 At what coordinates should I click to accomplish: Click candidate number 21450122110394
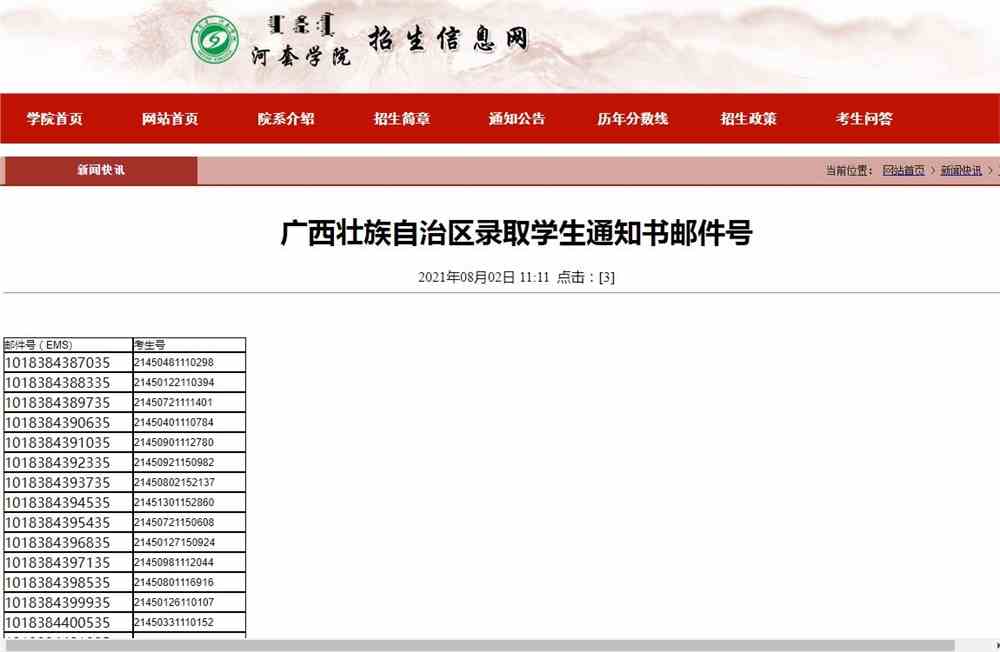[x=174, y=382]
